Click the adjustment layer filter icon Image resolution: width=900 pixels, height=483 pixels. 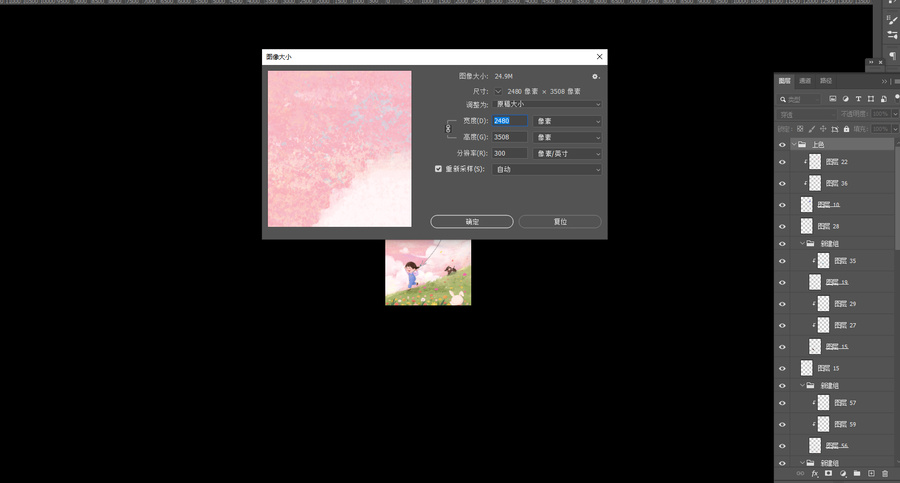(x=845, y=99)
